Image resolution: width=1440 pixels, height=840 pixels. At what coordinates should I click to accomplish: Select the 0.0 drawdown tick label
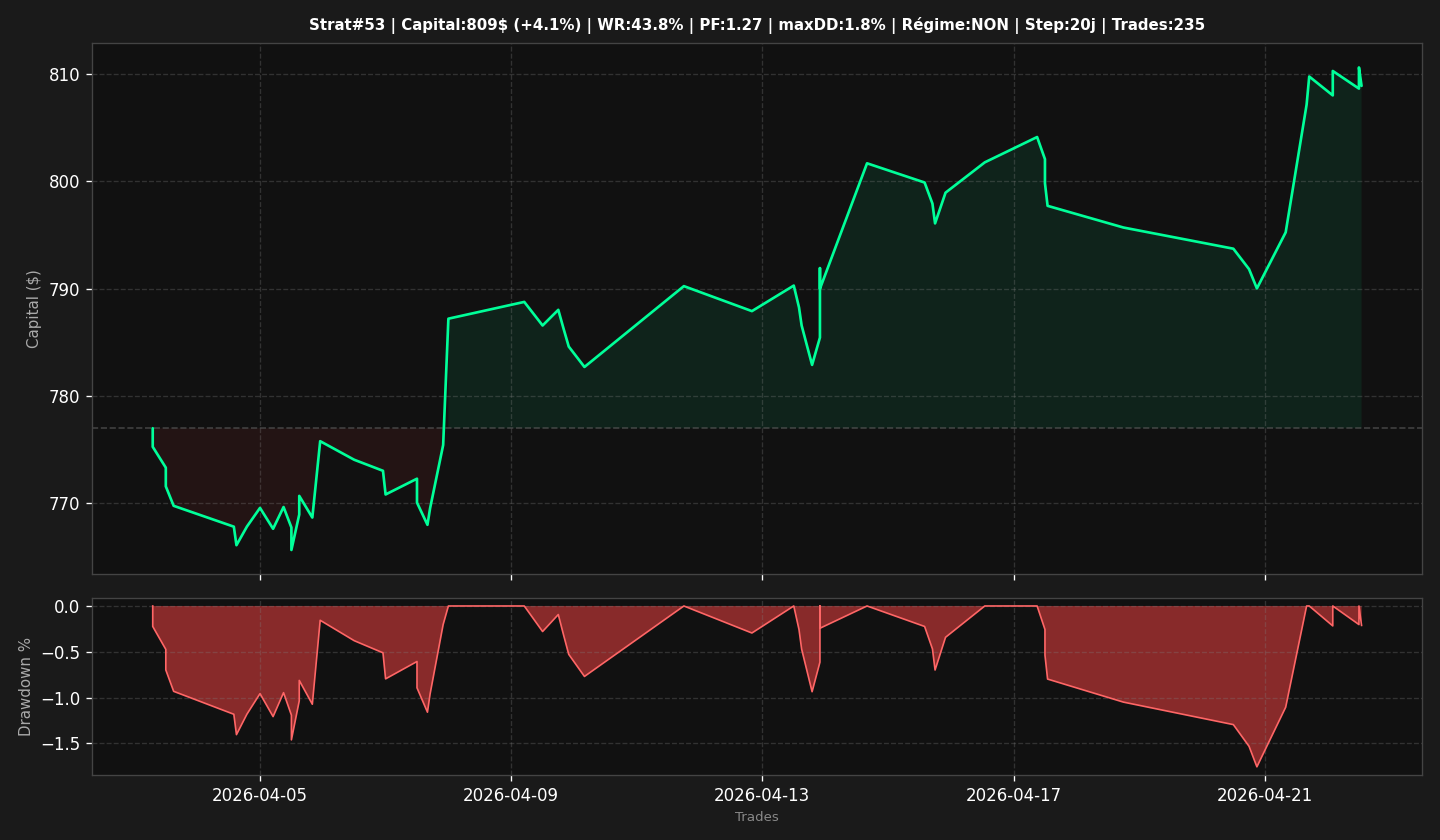pyautogui.click(x=66, y=607)
